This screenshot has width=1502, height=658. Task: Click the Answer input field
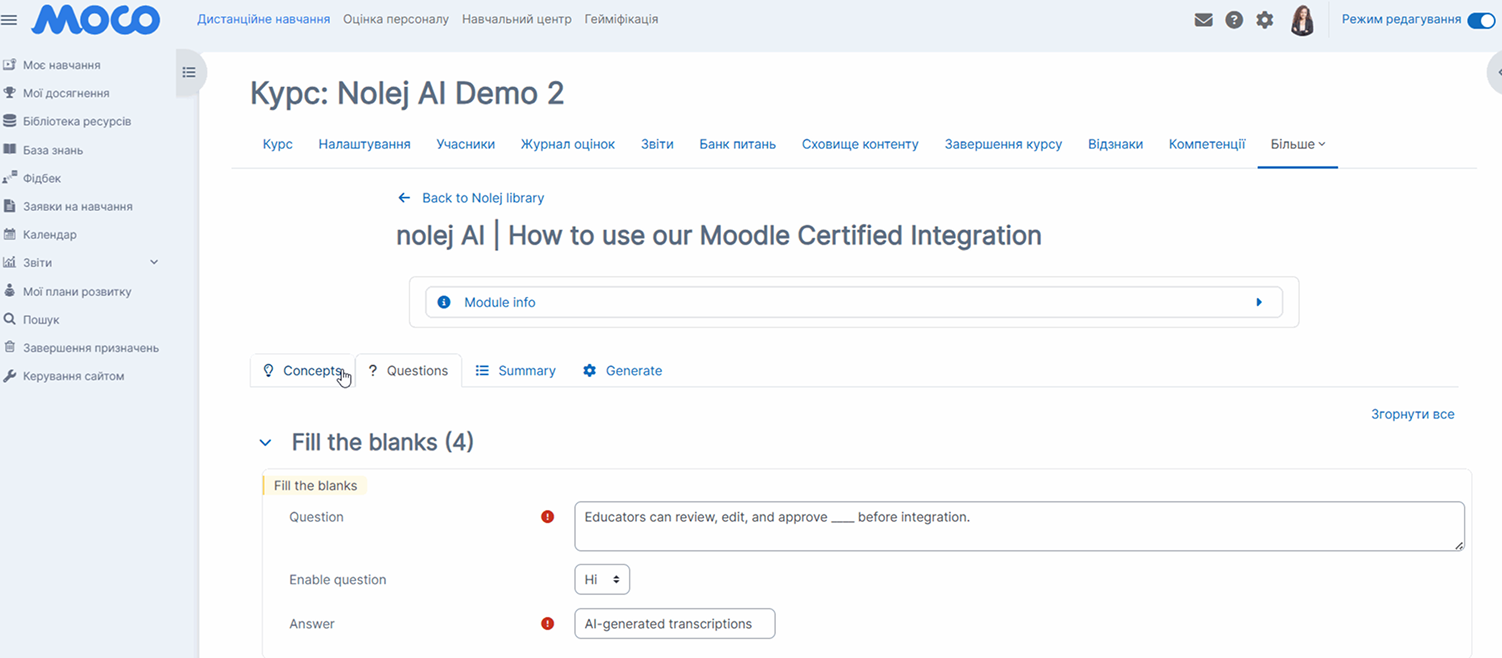click(674, 623)
